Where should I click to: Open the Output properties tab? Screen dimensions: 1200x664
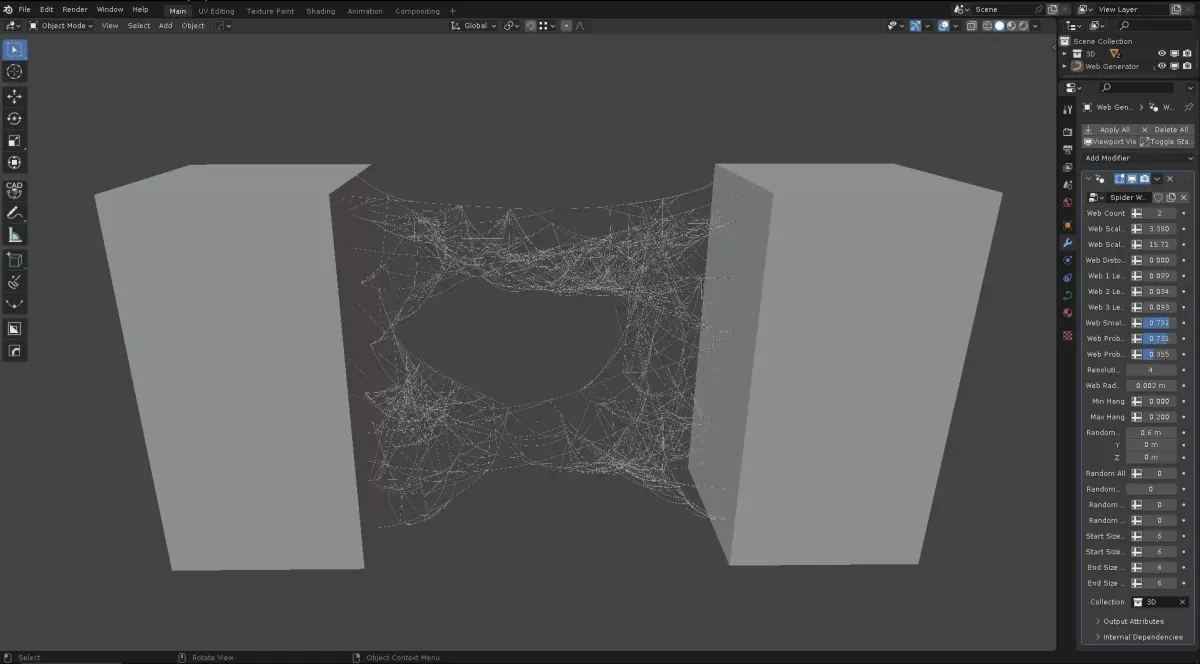click(x=1068, y=150)
